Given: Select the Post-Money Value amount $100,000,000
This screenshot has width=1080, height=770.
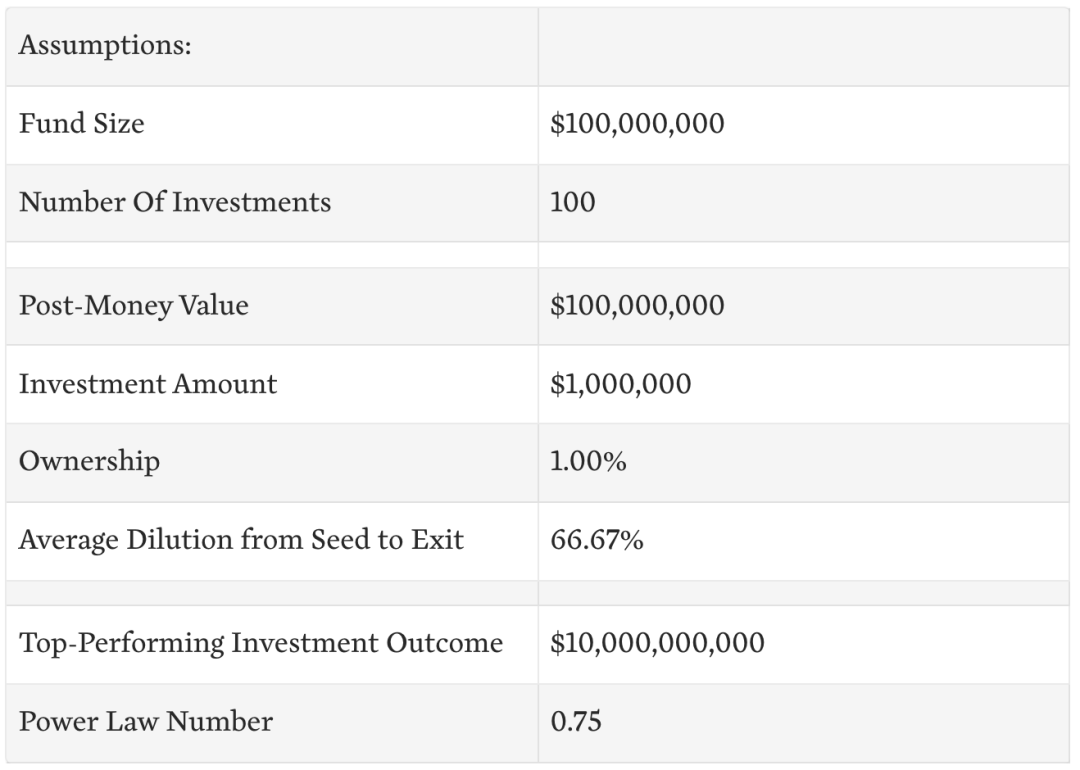Looking at the screenshot, I should click(x=637, y=306).
